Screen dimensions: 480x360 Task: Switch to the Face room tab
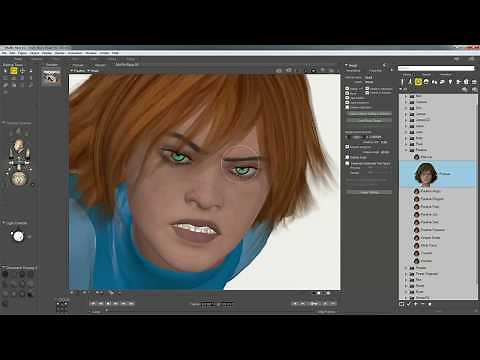point(56,59)
